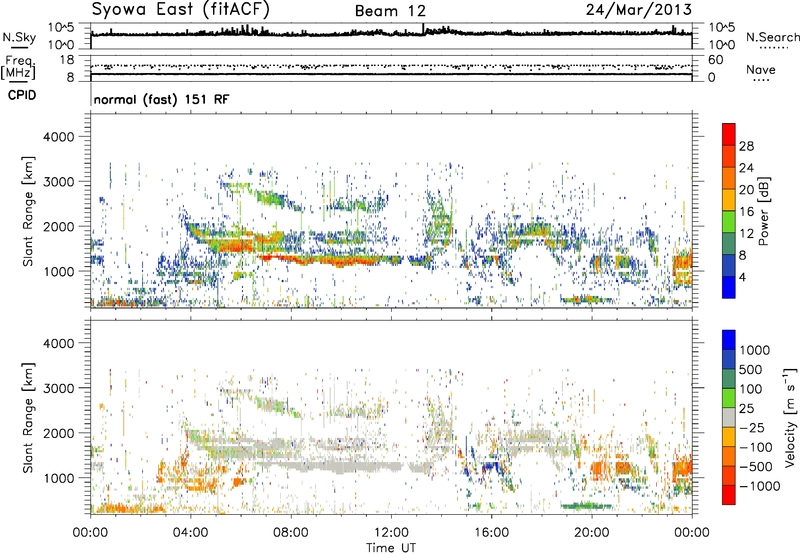Image resolution: width=800 pixels, height=554 pixels.
Task: Click the '12:00' time axis tick label
Action: [x=391, y=533]
